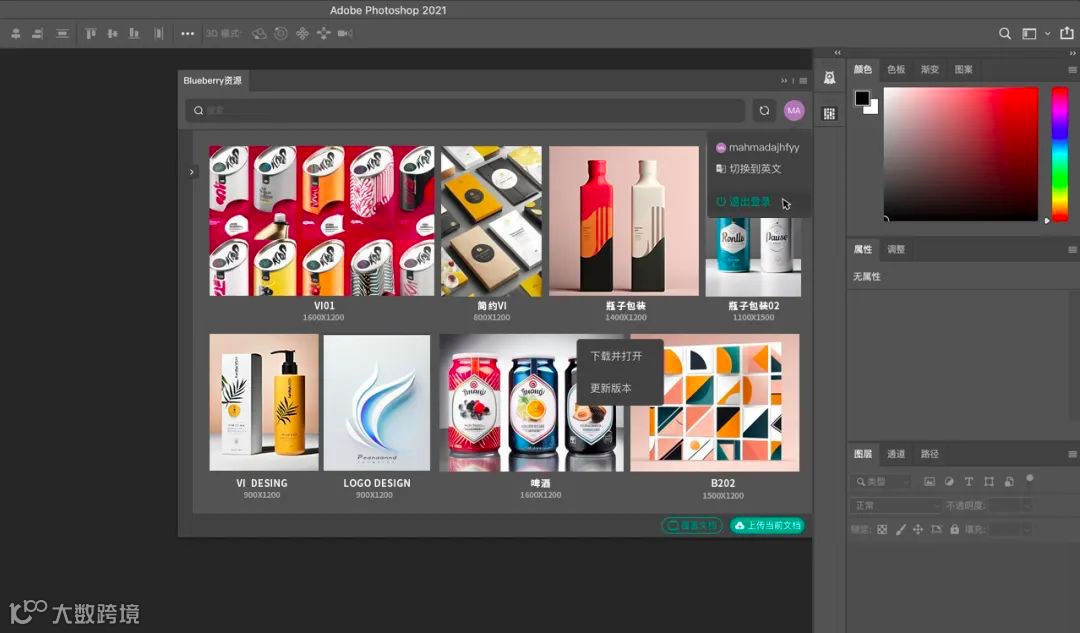Toggle the text layer filter T icon
This screenshot has width=1080, height=633.
tap(969, 481)
